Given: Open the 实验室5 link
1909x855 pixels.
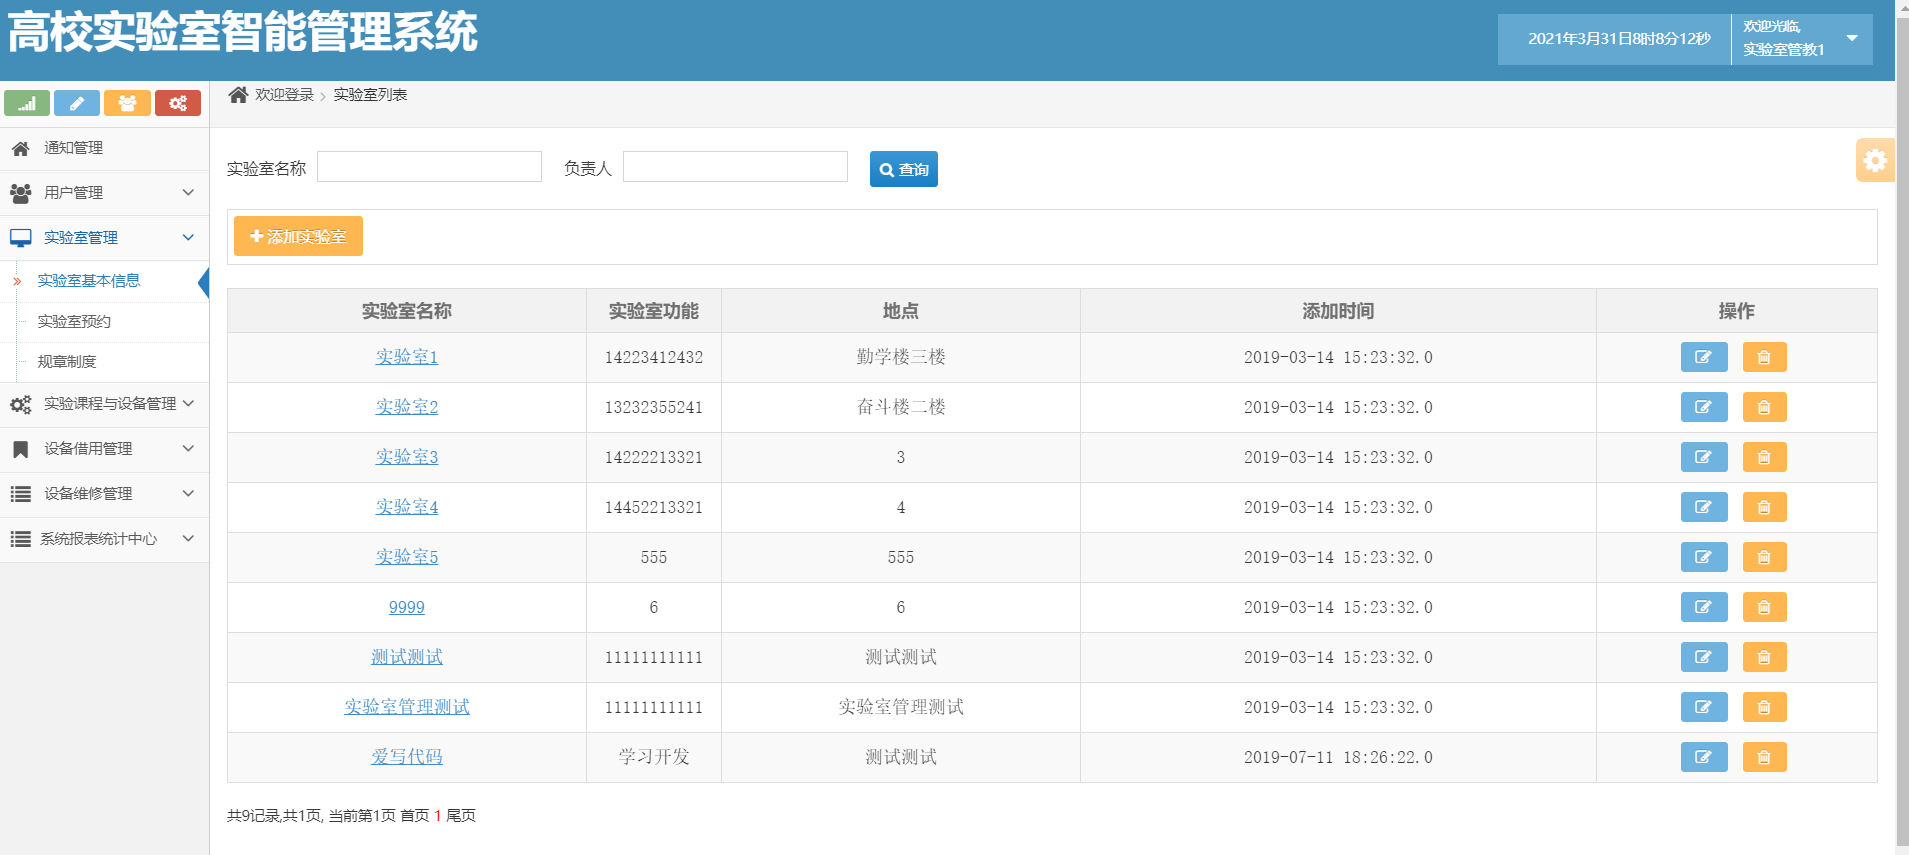Looking at the screenshot, I should tap(407, 557).
